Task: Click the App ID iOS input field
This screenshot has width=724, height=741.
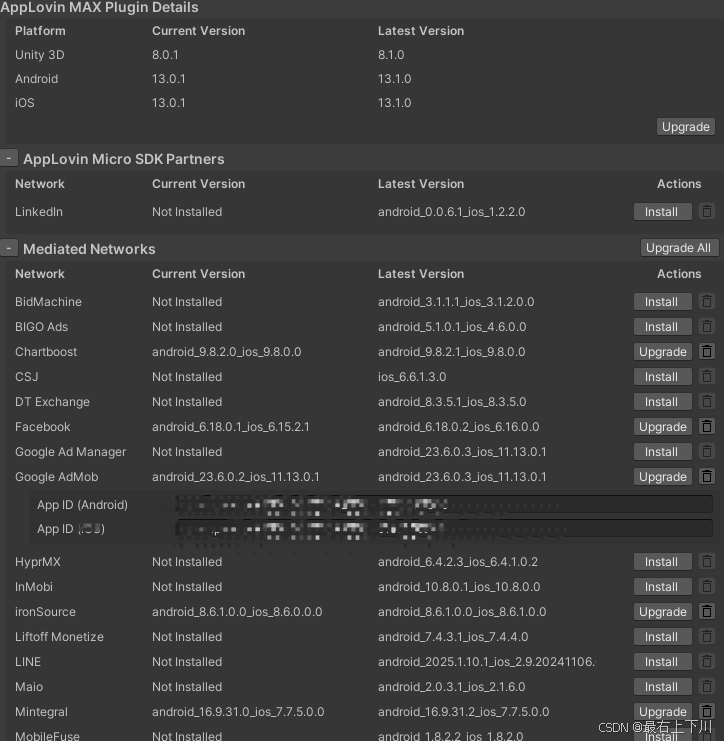Action: click(444, 528)
